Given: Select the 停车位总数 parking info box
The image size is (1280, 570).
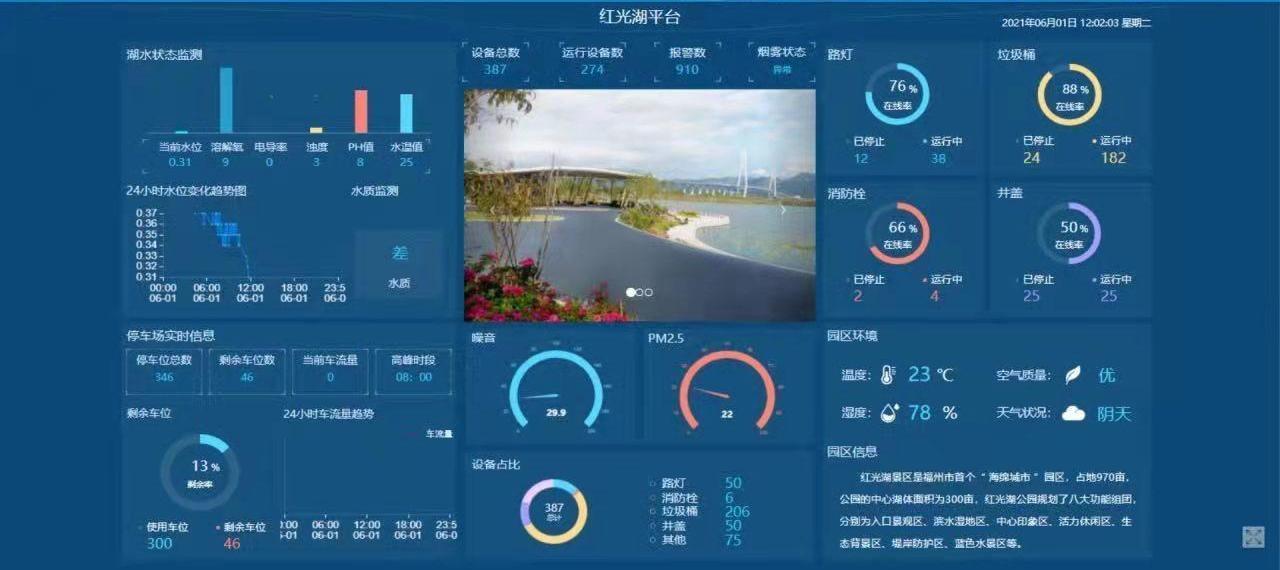Looking at the screenshot, I should pos(164,369).
